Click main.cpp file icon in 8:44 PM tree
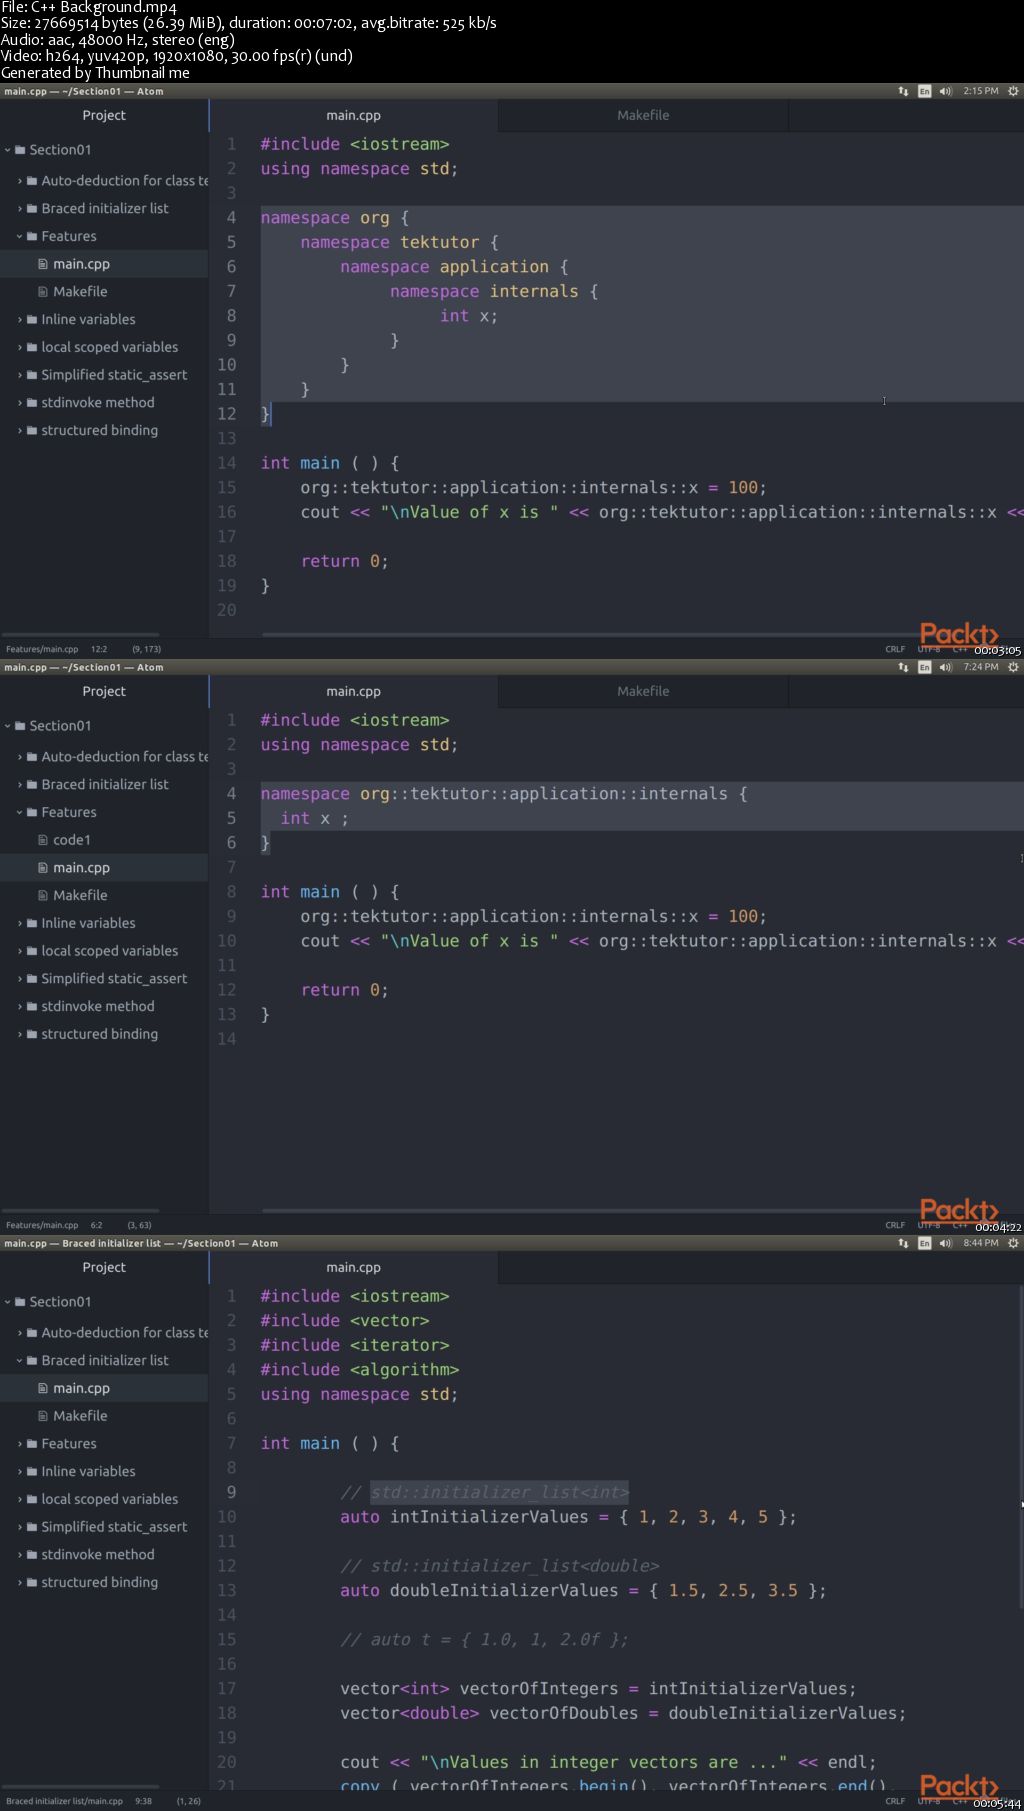 point(43,1388)
